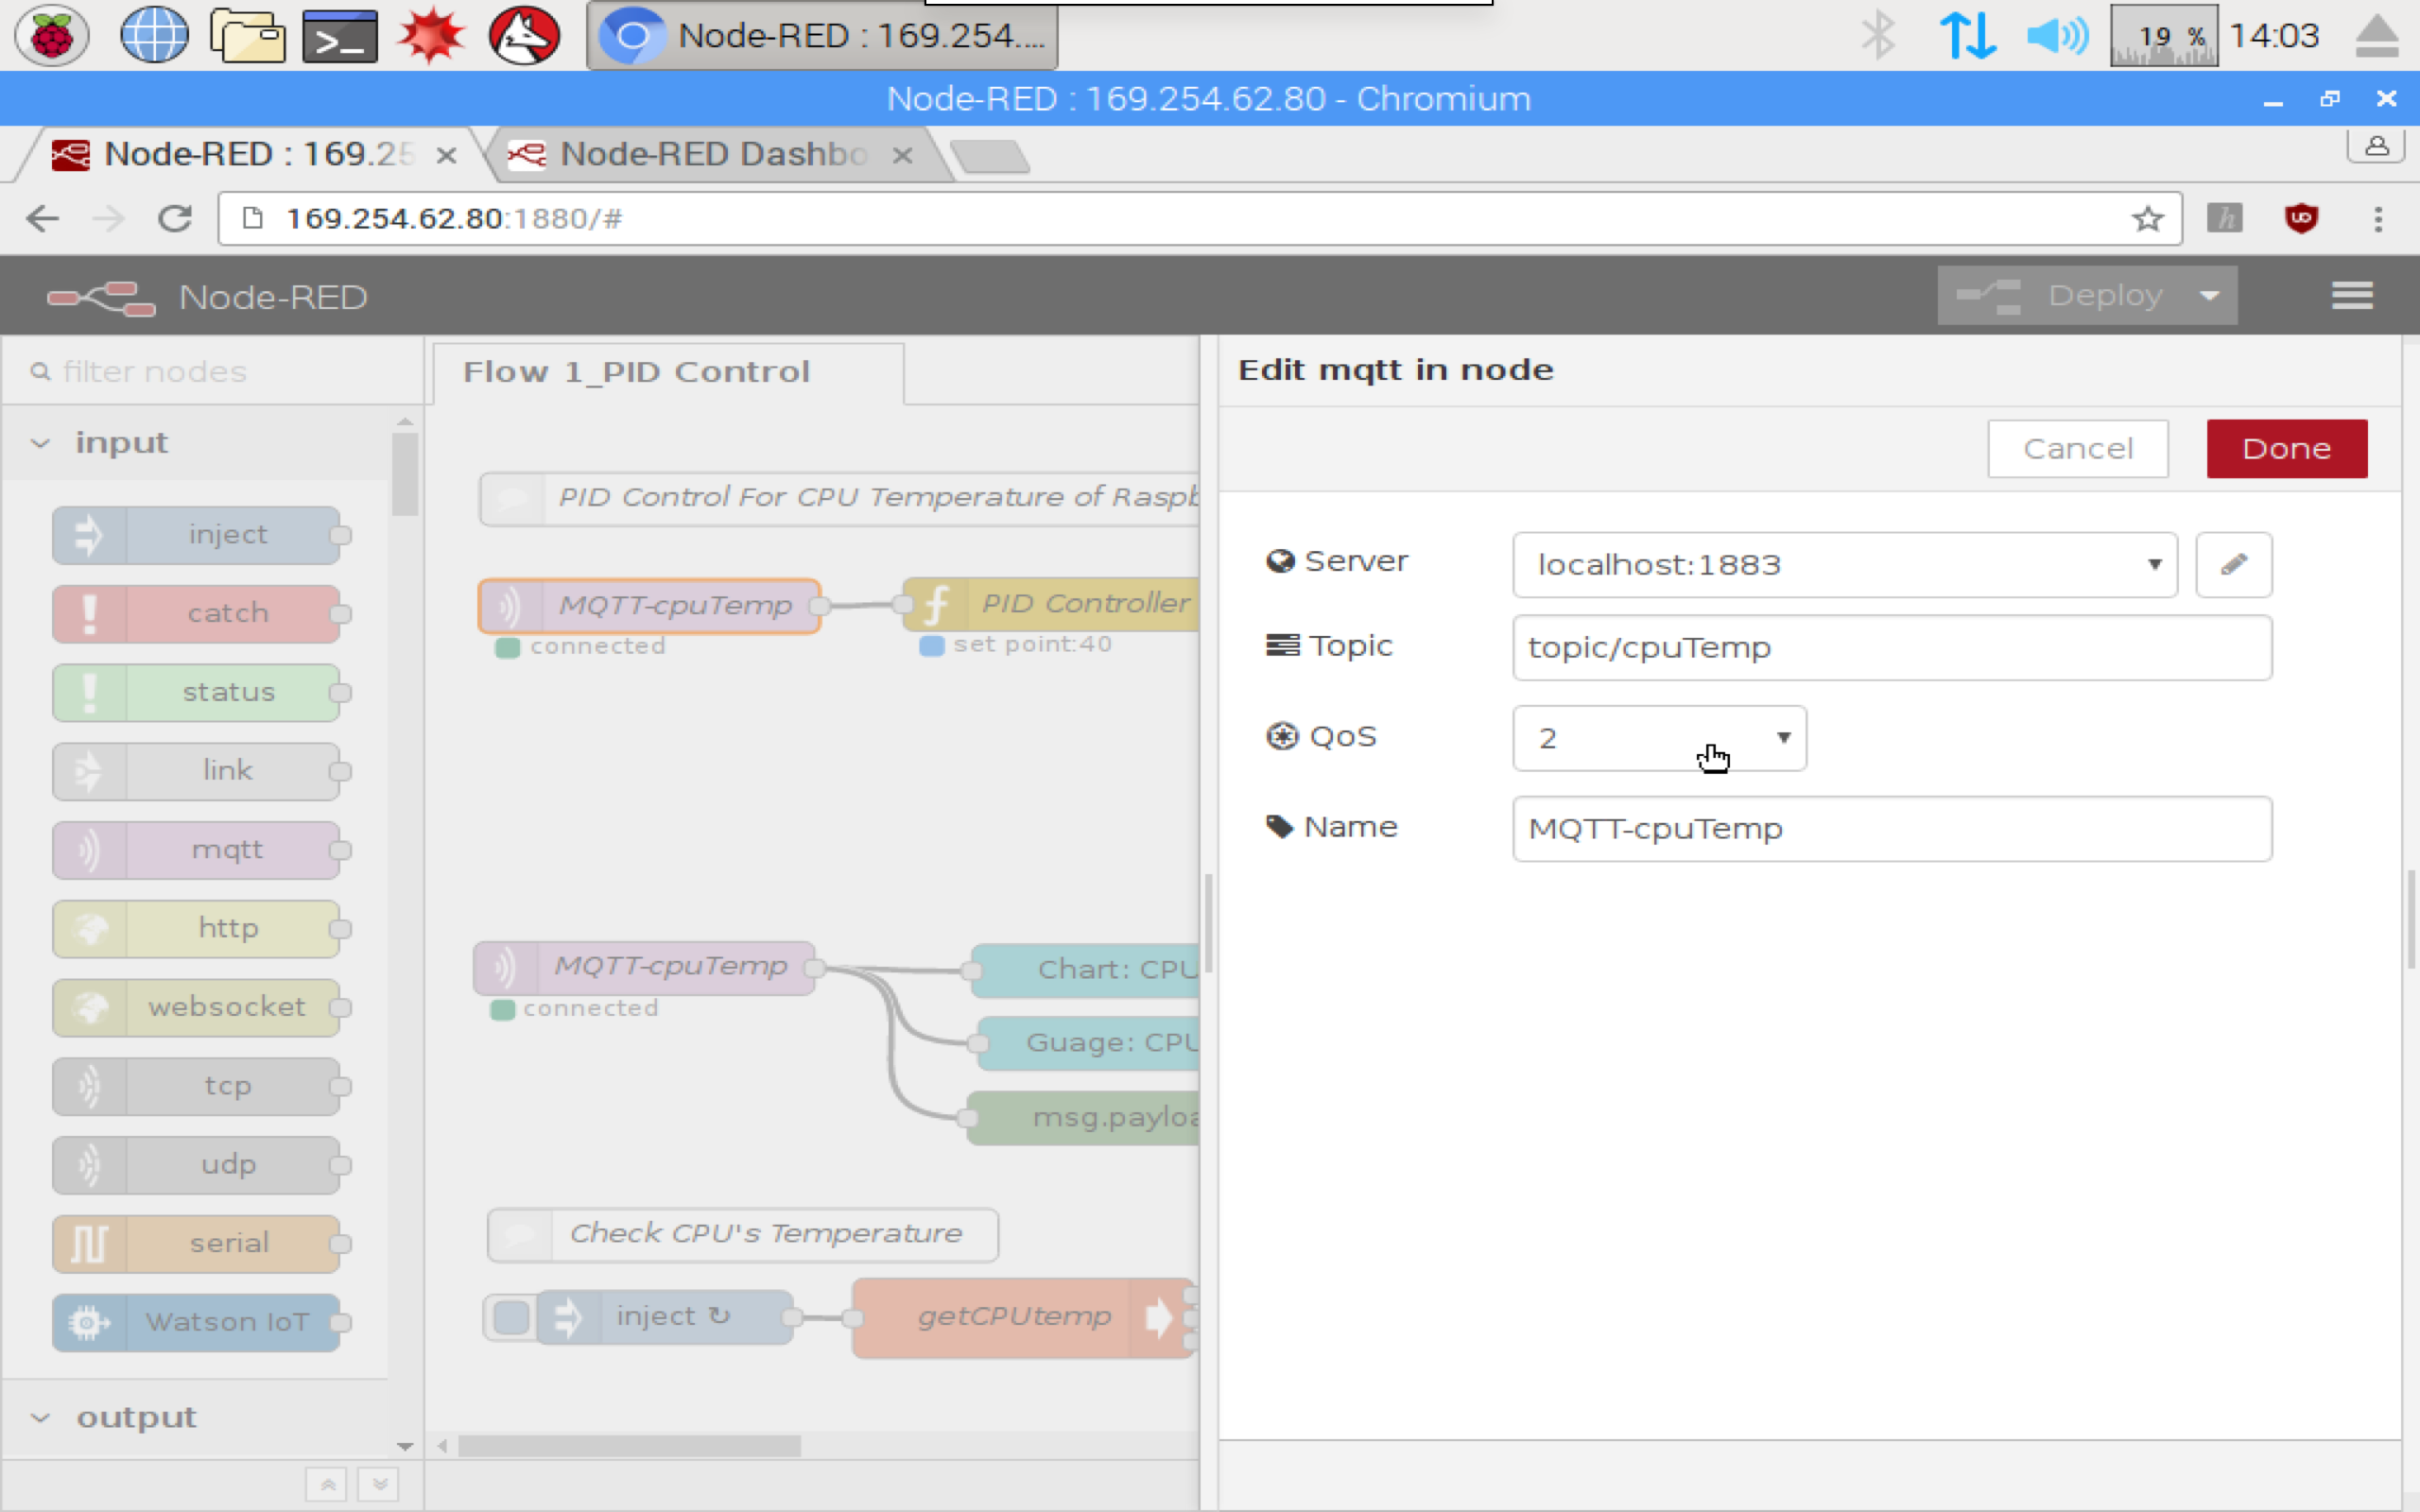Launch the web browser globe icon

tap(153, 36)
